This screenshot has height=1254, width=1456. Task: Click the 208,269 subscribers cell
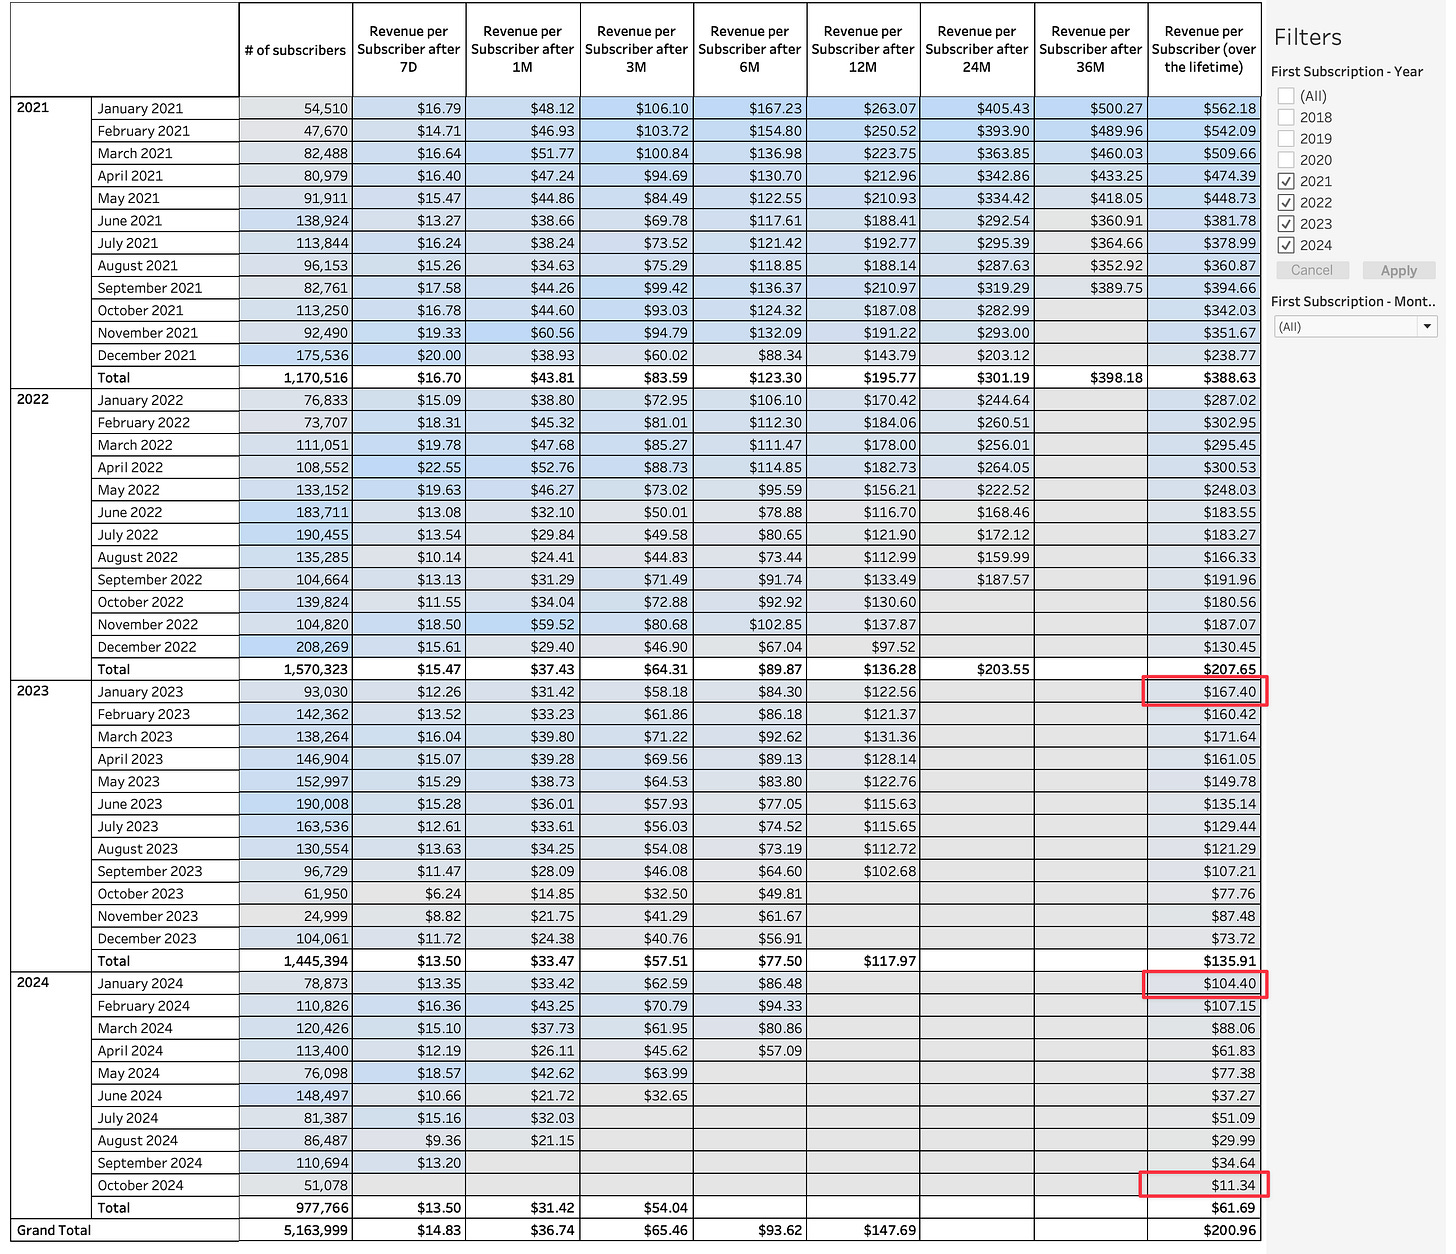pyautogui.click(x=296, y=647)
